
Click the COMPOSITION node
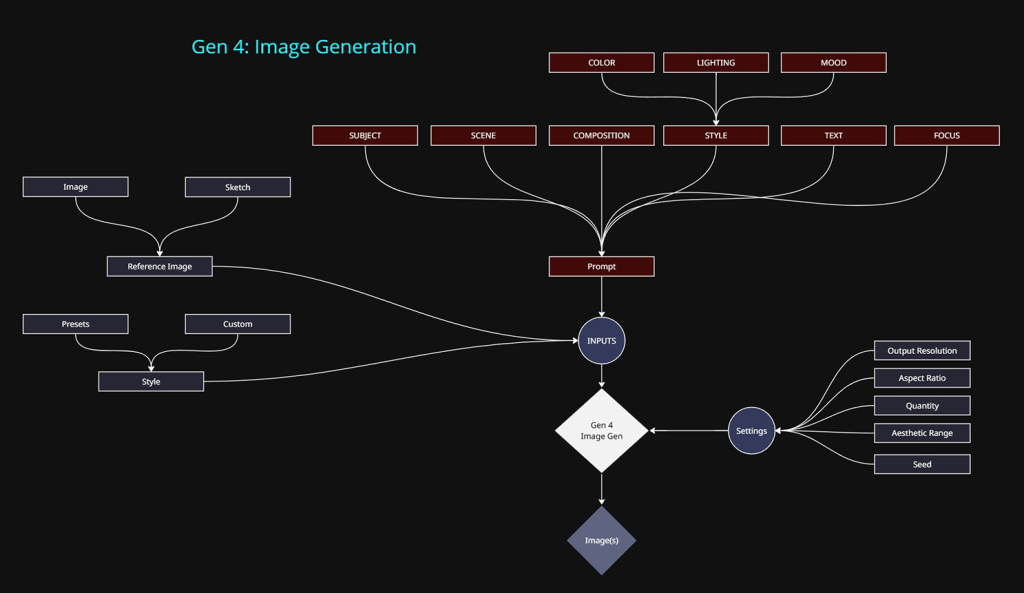point(601,136)
